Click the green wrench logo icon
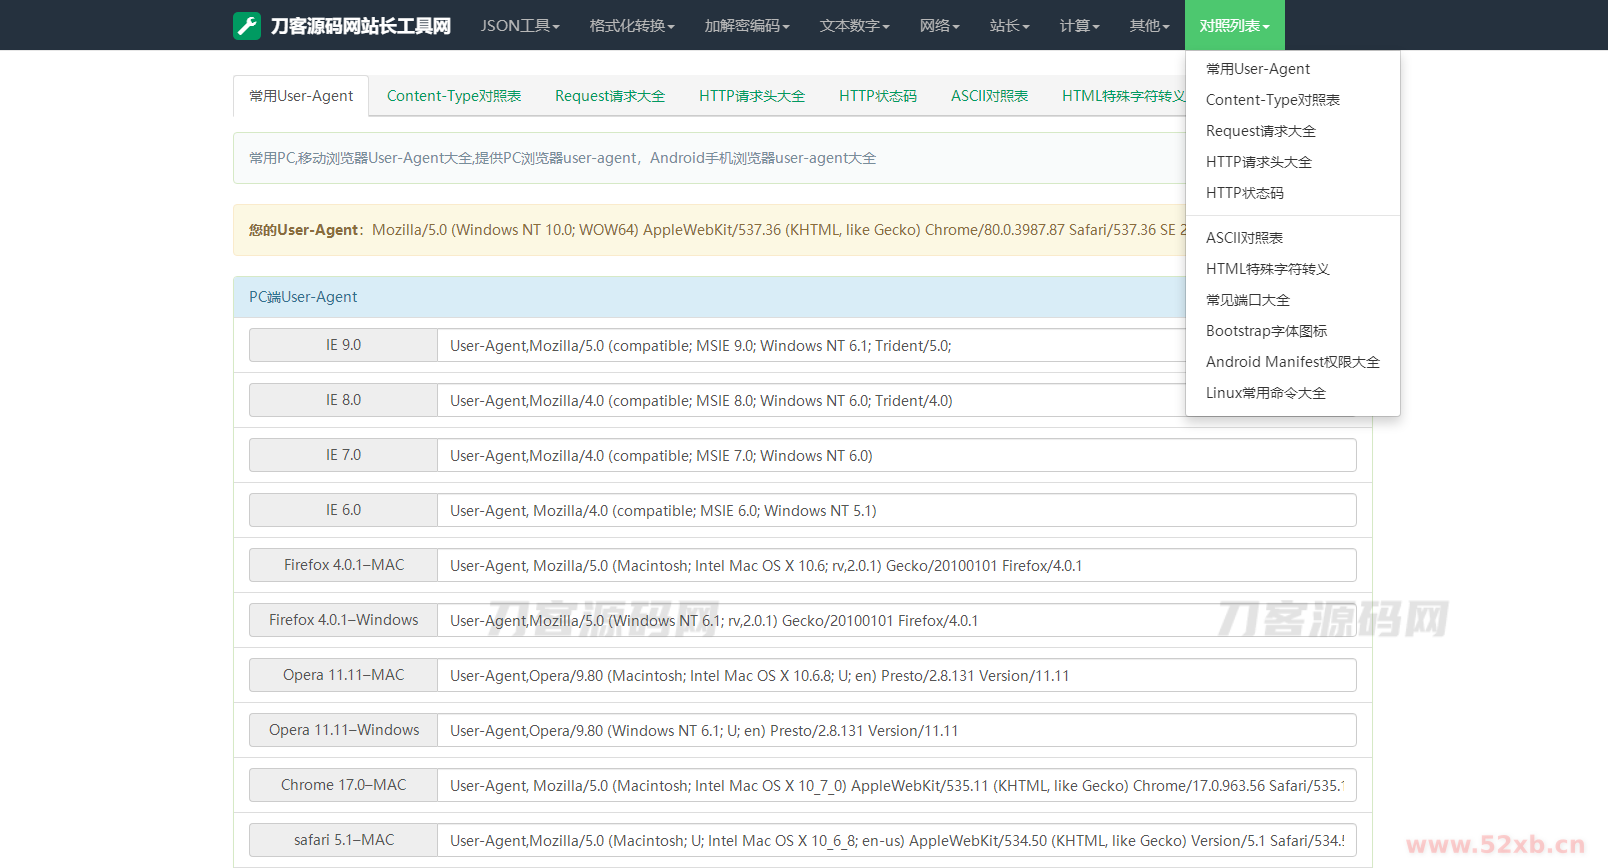The image size is (1608, 868). click(247, 26)
